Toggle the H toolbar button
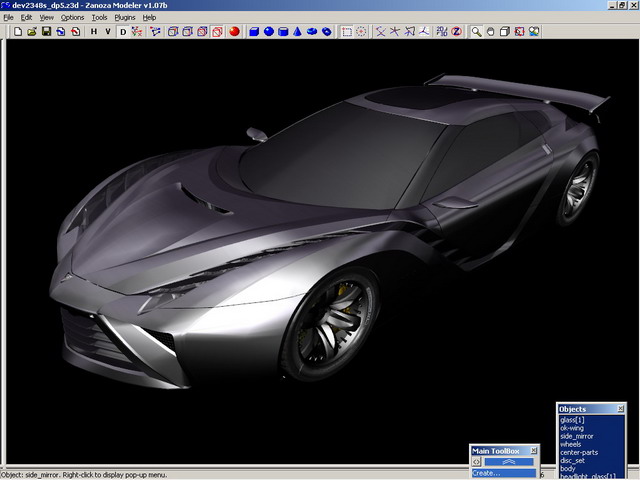Screen dimensions: 640x480 [x=94, y=32]
